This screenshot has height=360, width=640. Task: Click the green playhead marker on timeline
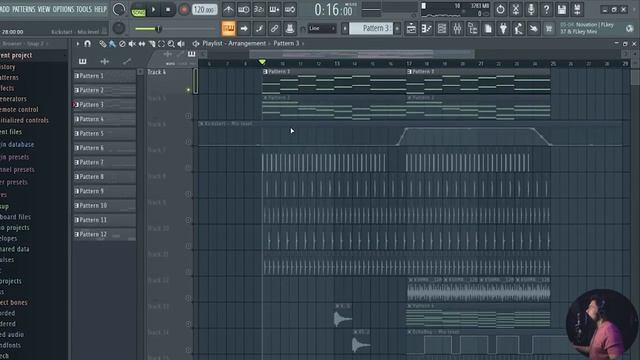262,62
